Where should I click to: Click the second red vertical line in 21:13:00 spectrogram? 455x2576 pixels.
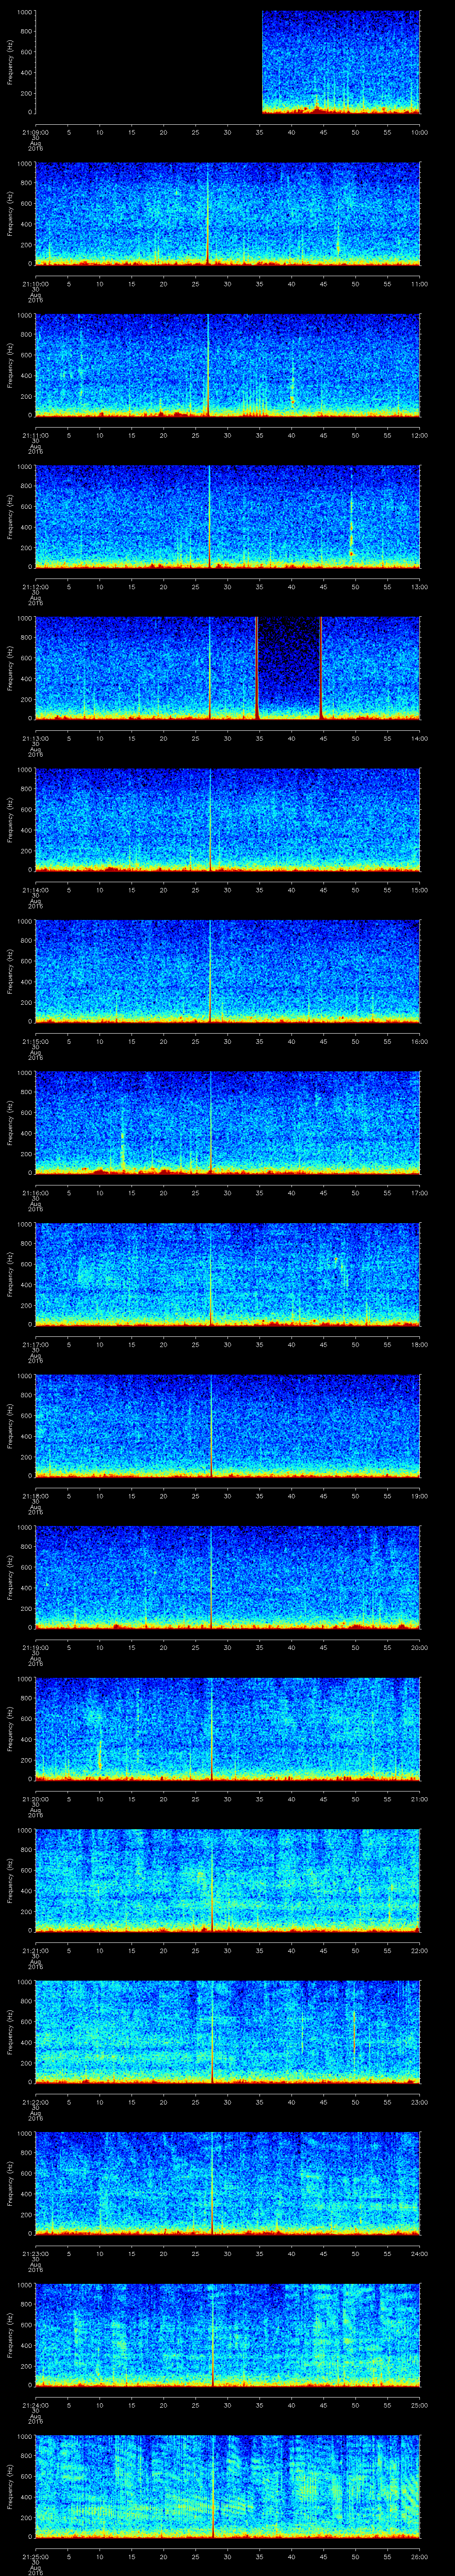point(321,668)
